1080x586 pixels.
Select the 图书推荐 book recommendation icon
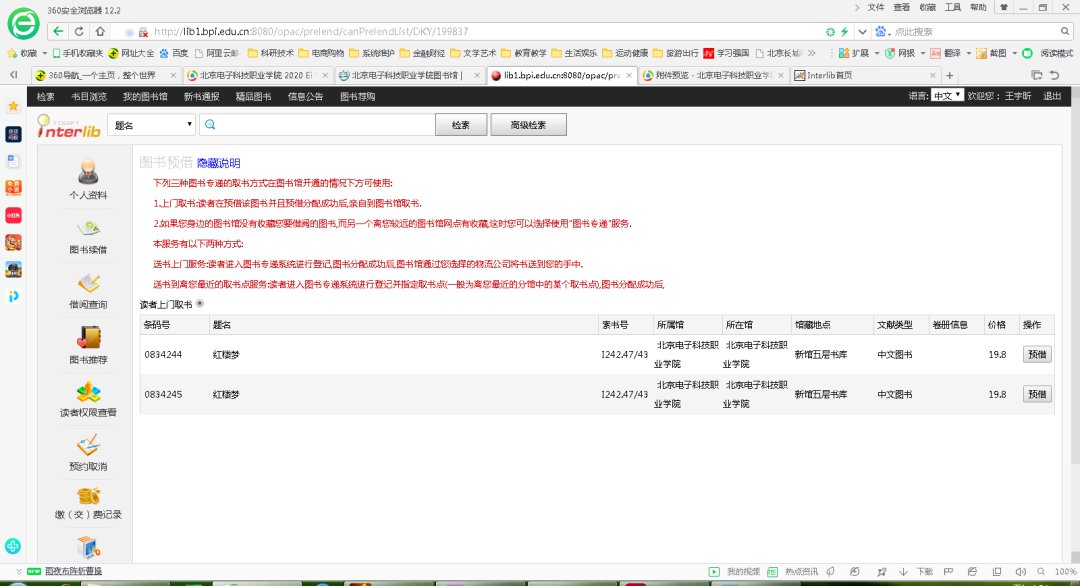point(88,337)
